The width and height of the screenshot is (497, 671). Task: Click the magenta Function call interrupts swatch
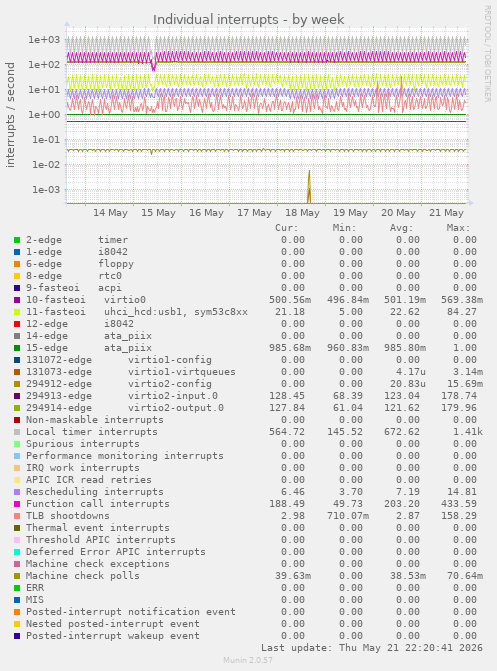(17, 504)
